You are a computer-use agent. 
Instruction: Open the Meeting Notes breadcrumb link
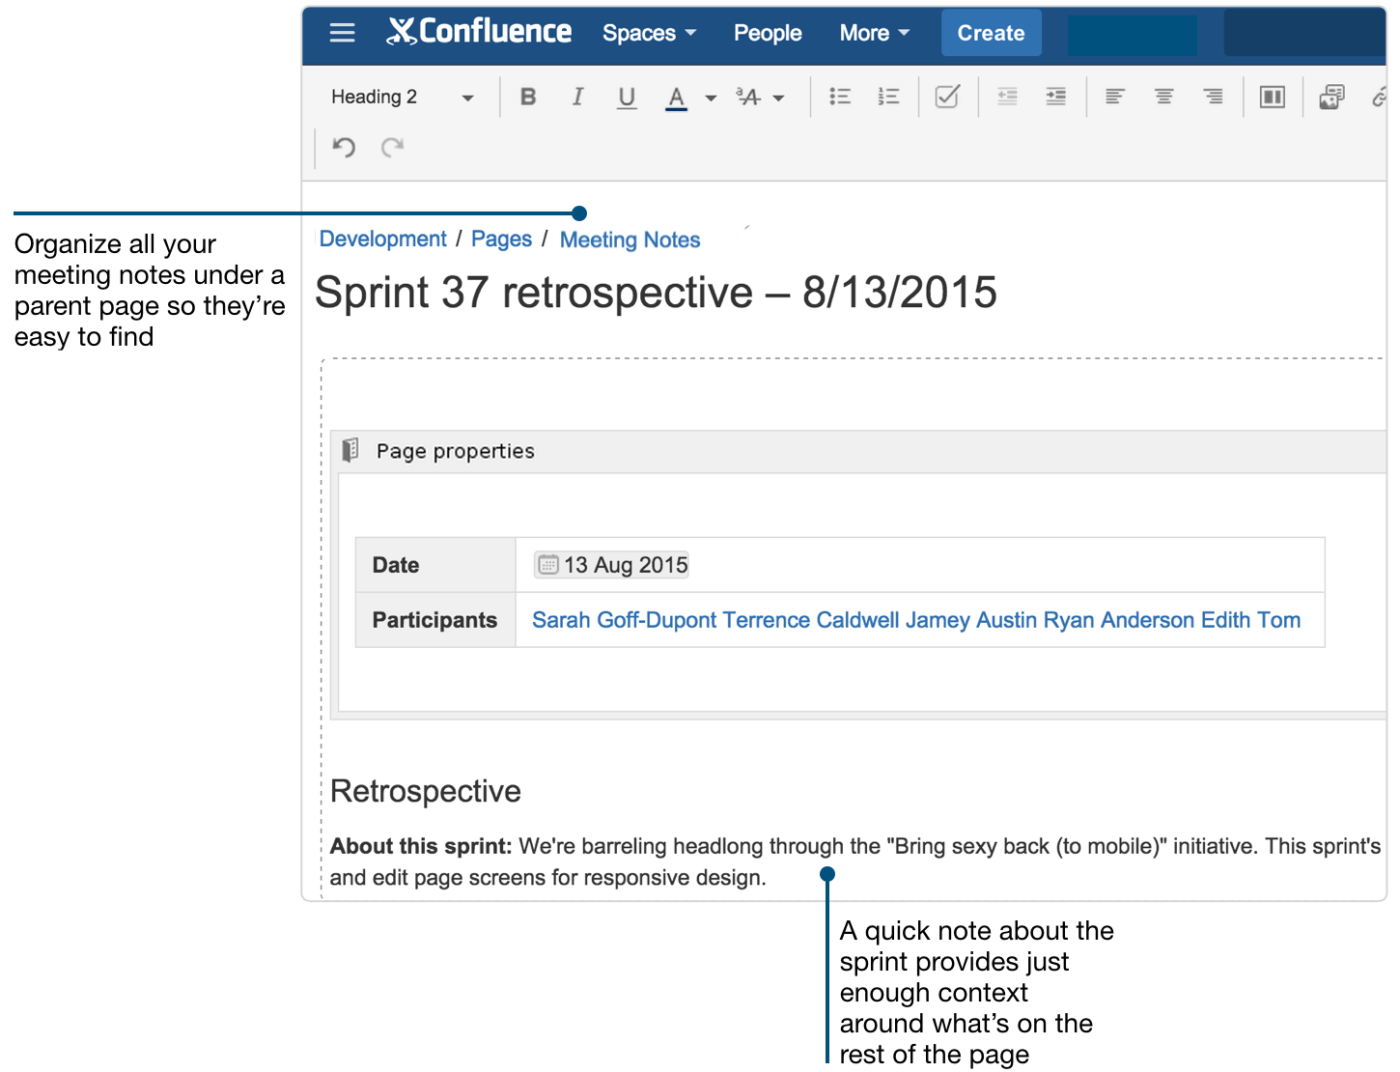coord(629,239)
